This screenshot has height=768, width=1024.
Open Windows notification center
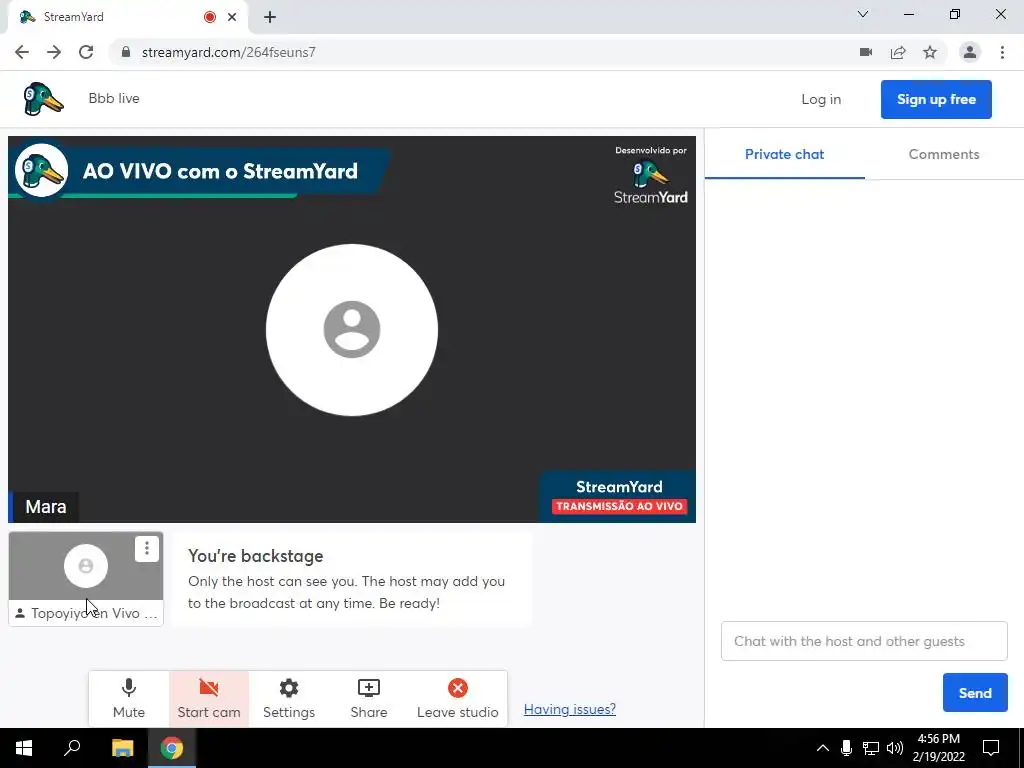click(991, 748)
